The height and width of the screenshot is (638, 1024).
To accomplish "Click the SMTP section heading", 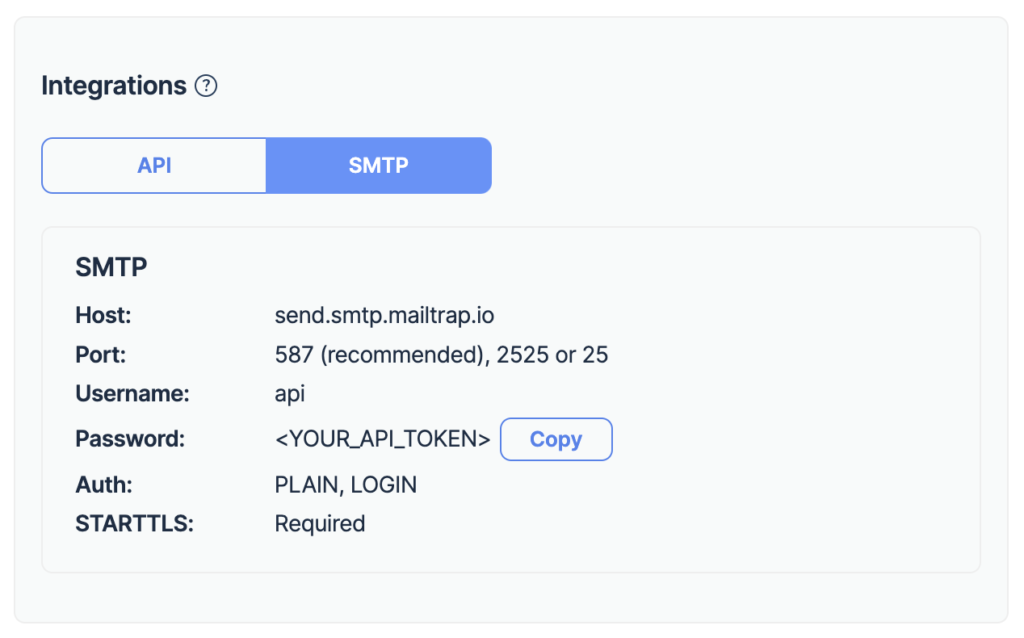I will (x=110, y=267).
